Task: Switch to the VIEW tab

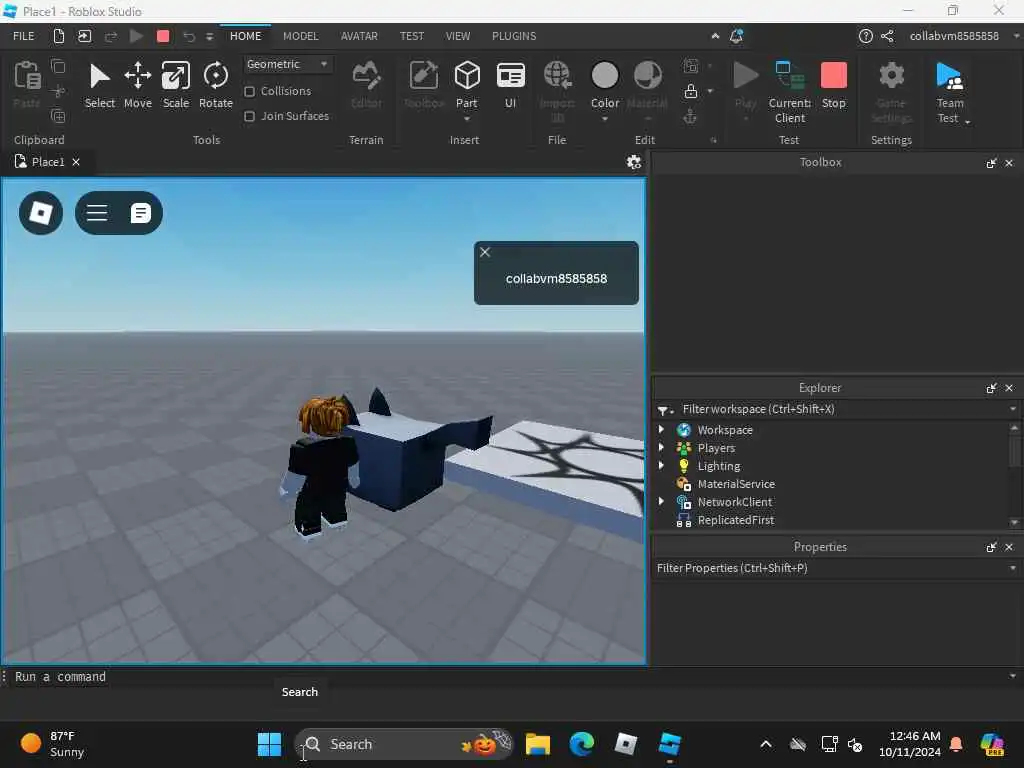Action: [457, 36]
